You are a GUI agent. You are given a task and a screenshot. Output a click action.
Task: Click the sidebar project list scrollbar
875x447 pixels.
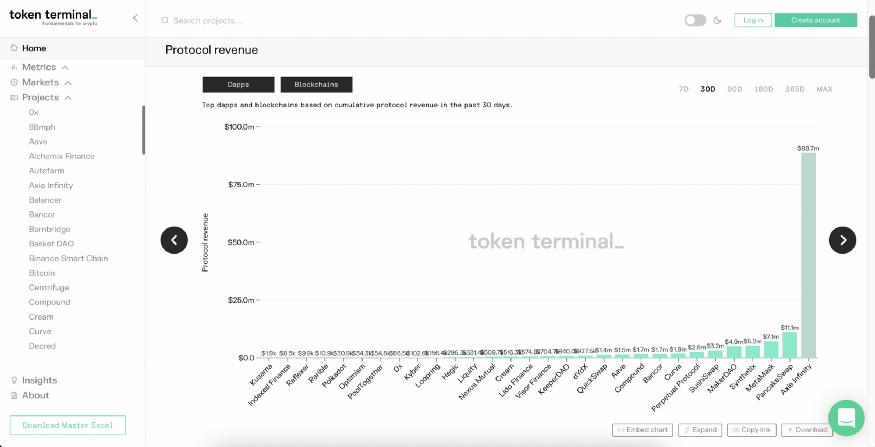(143, 130)
